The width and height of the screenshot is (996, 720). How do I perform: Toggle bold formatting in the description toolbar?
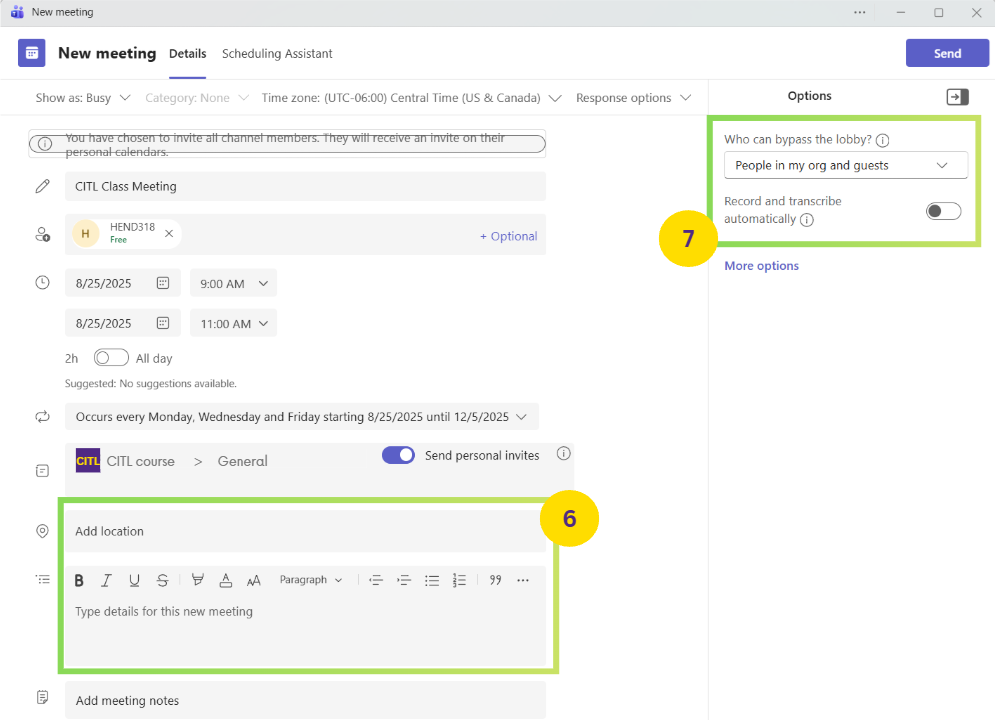[x=79, y=580]
